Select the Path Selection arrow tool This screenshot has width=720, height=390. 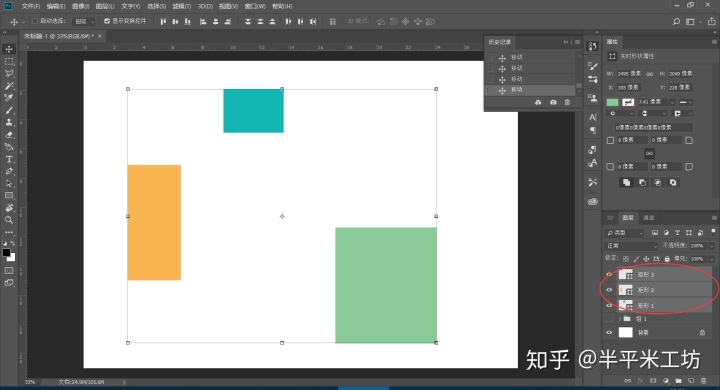(9, 183)
